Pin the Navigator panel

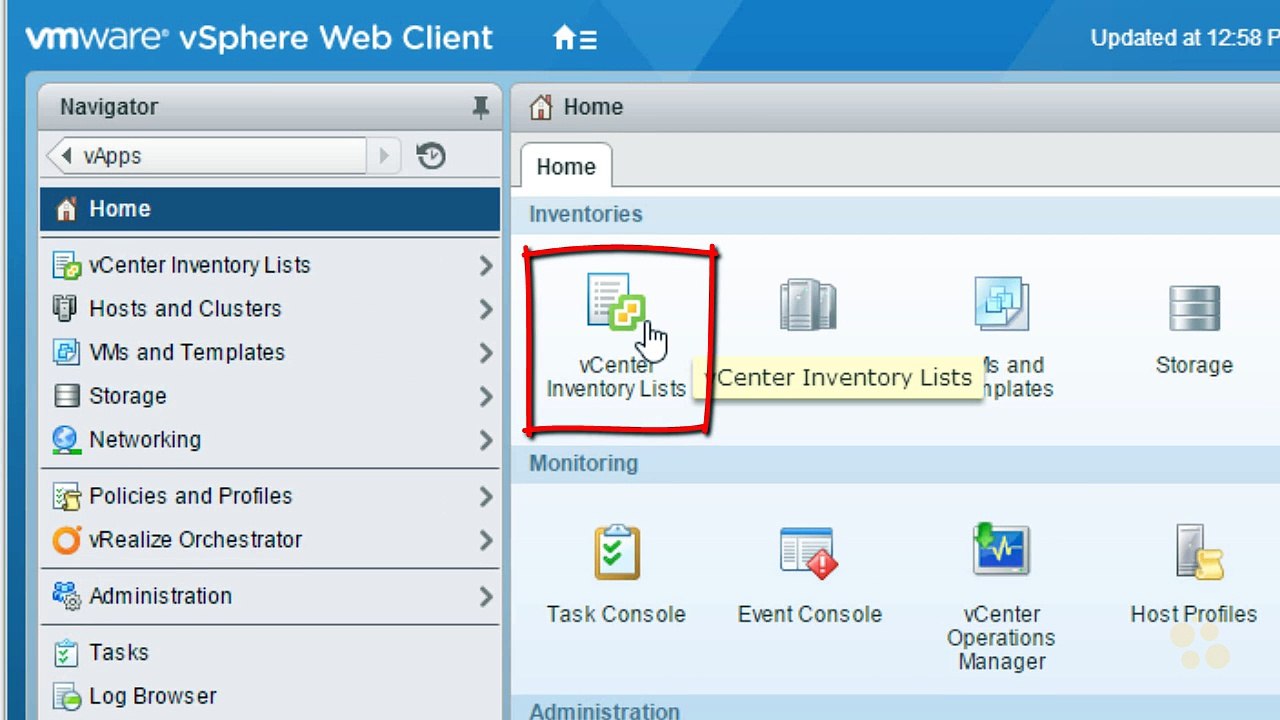pos(481,107)
